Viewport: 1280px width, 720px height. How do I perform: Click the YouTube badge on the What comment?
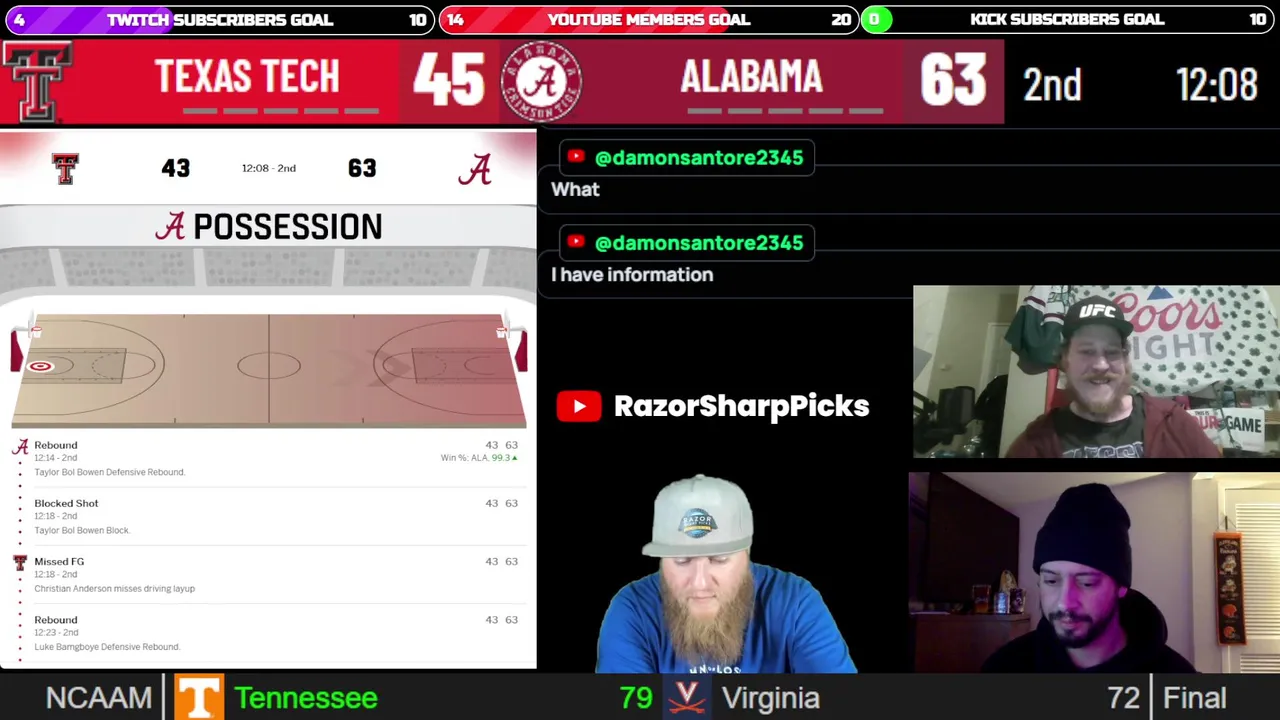[x=575, y=157]
